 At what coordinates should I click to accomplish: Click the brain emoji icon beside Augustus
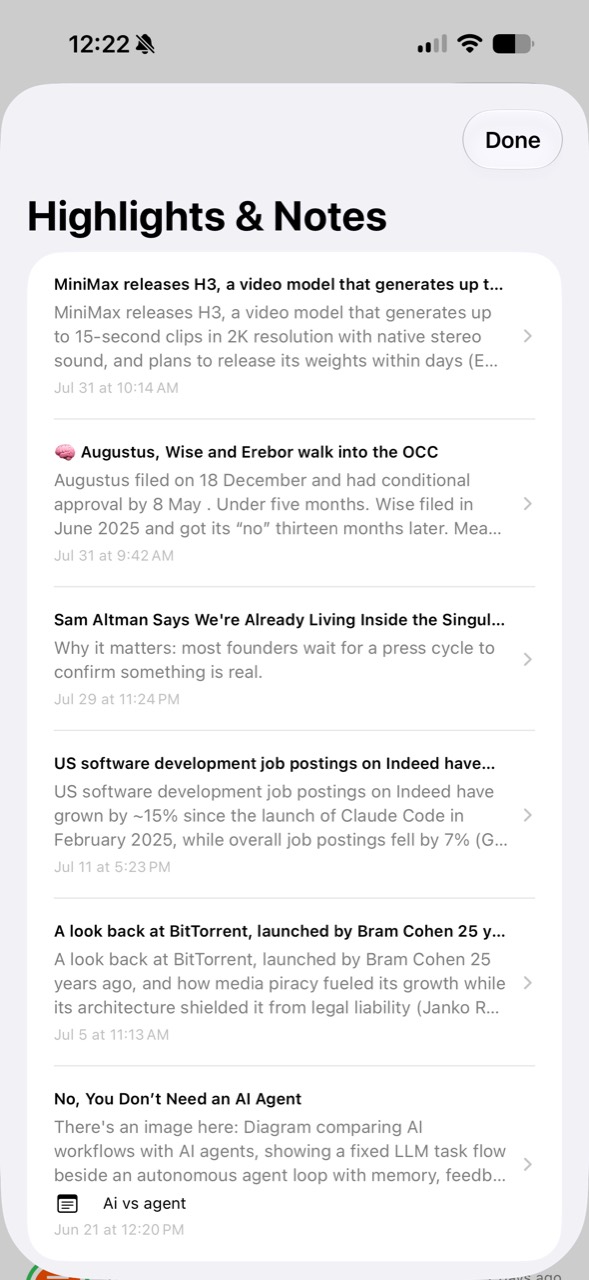[65, 452]
